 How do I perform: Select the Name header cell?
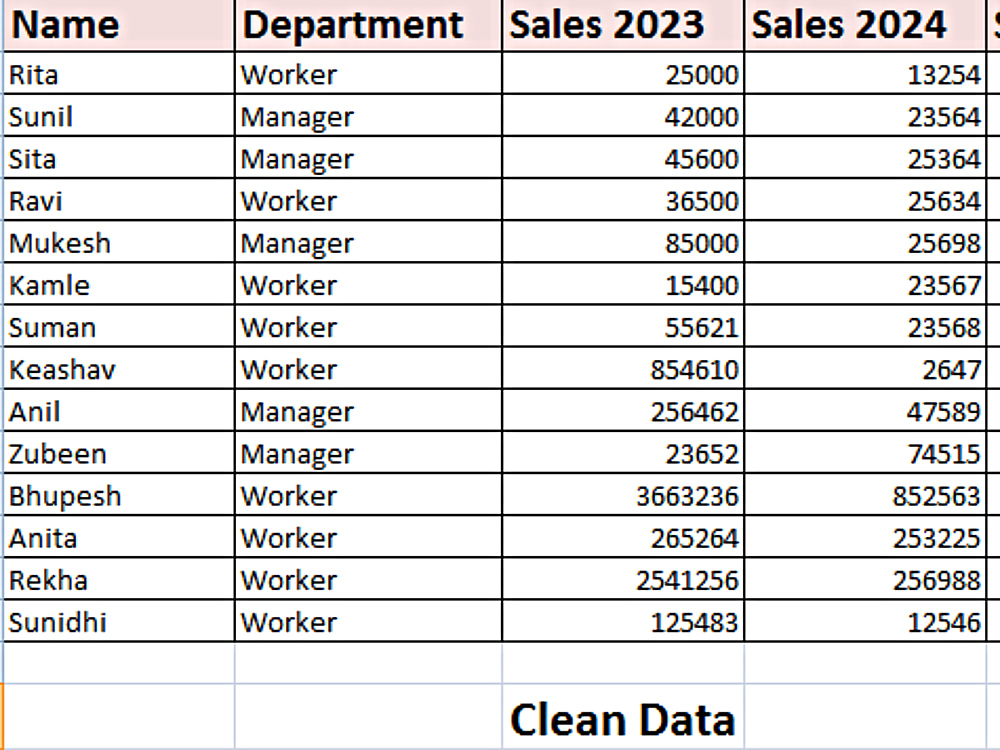[119, 25]
